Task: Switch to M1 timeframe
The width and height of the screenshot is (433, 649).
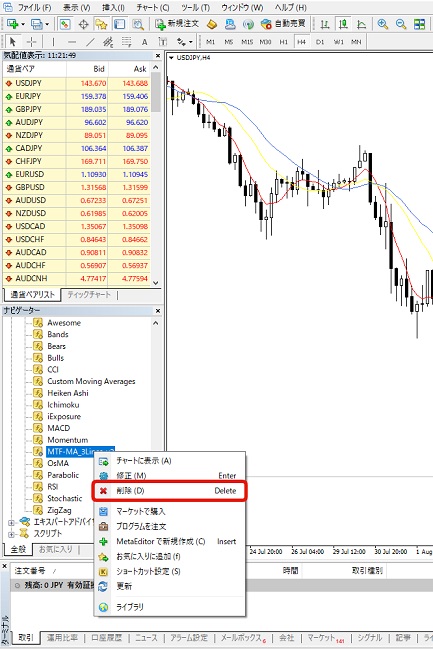Action: click(211, 42)
